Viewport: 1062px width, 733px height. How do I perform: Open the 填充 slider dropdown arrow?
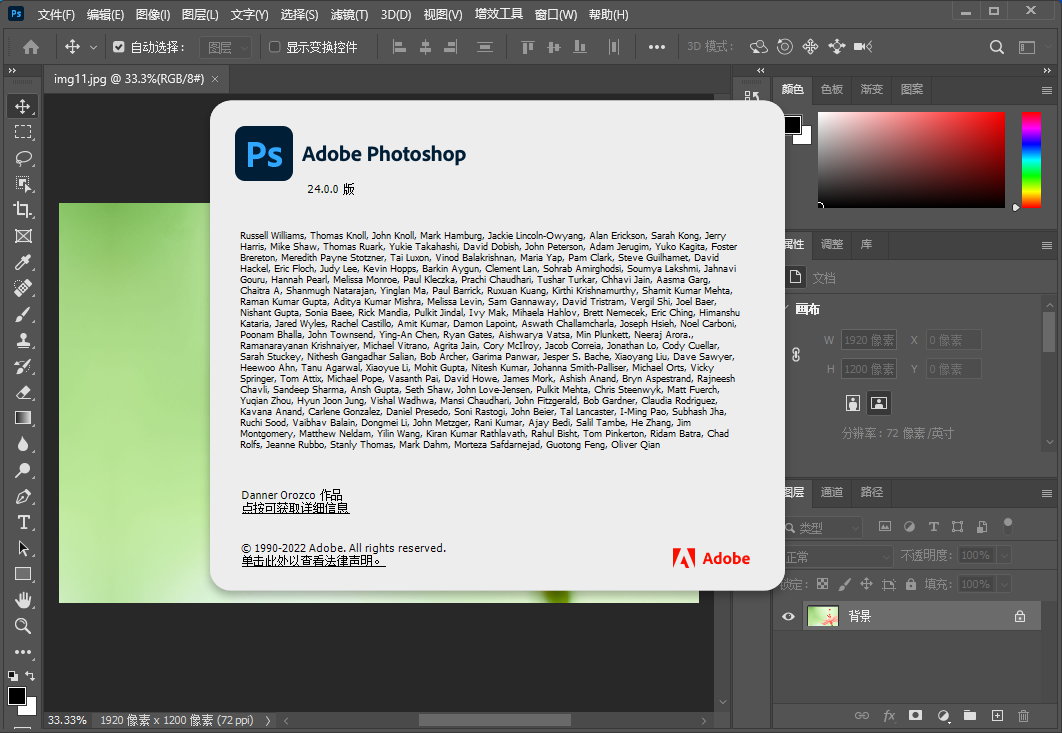1004,584
